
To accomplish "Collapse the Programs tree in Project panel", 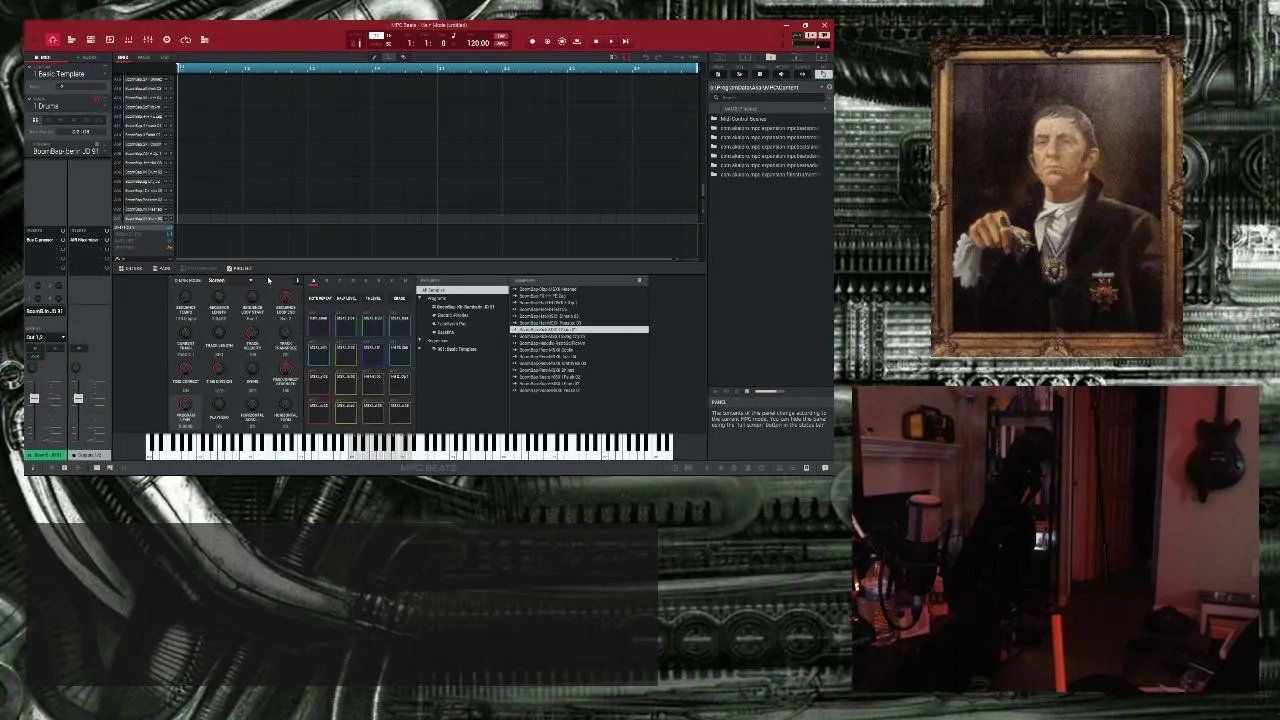I will pyautogui.click(x=421, y=298).
